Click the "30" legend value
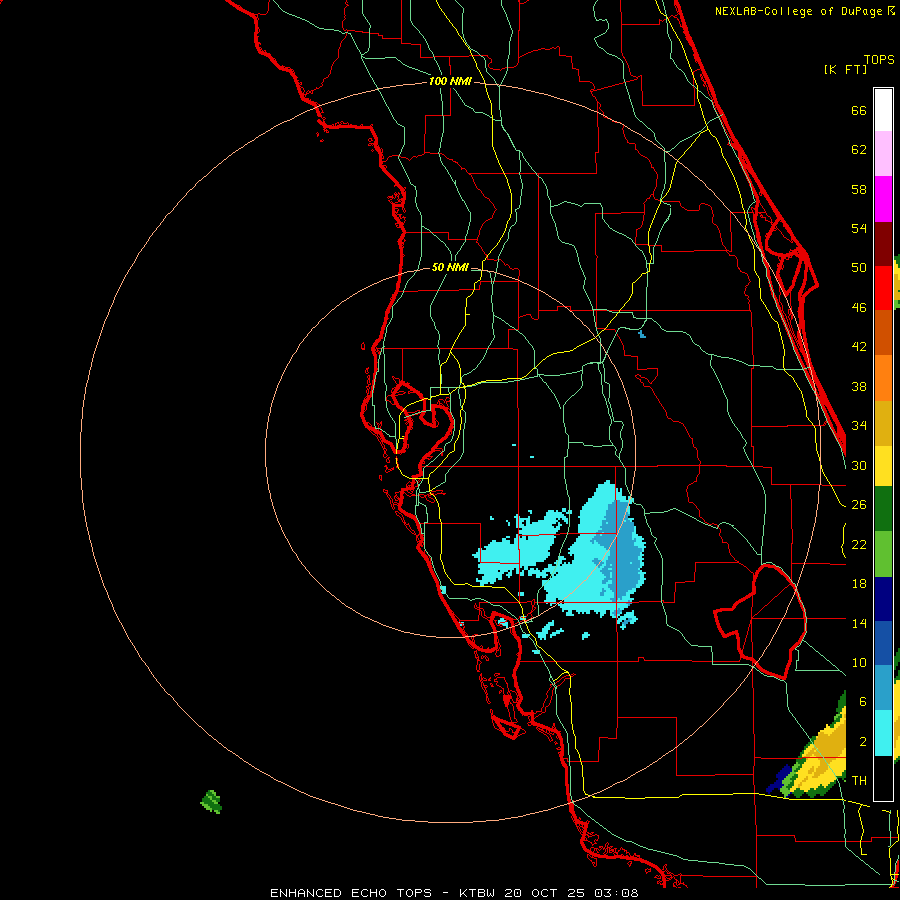The image size is (900, 900). pos(859,465)
